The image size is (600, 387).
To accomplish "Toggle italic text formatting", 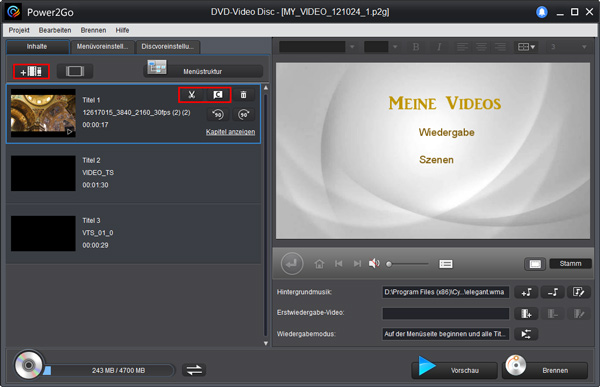I will click(439, 47).
